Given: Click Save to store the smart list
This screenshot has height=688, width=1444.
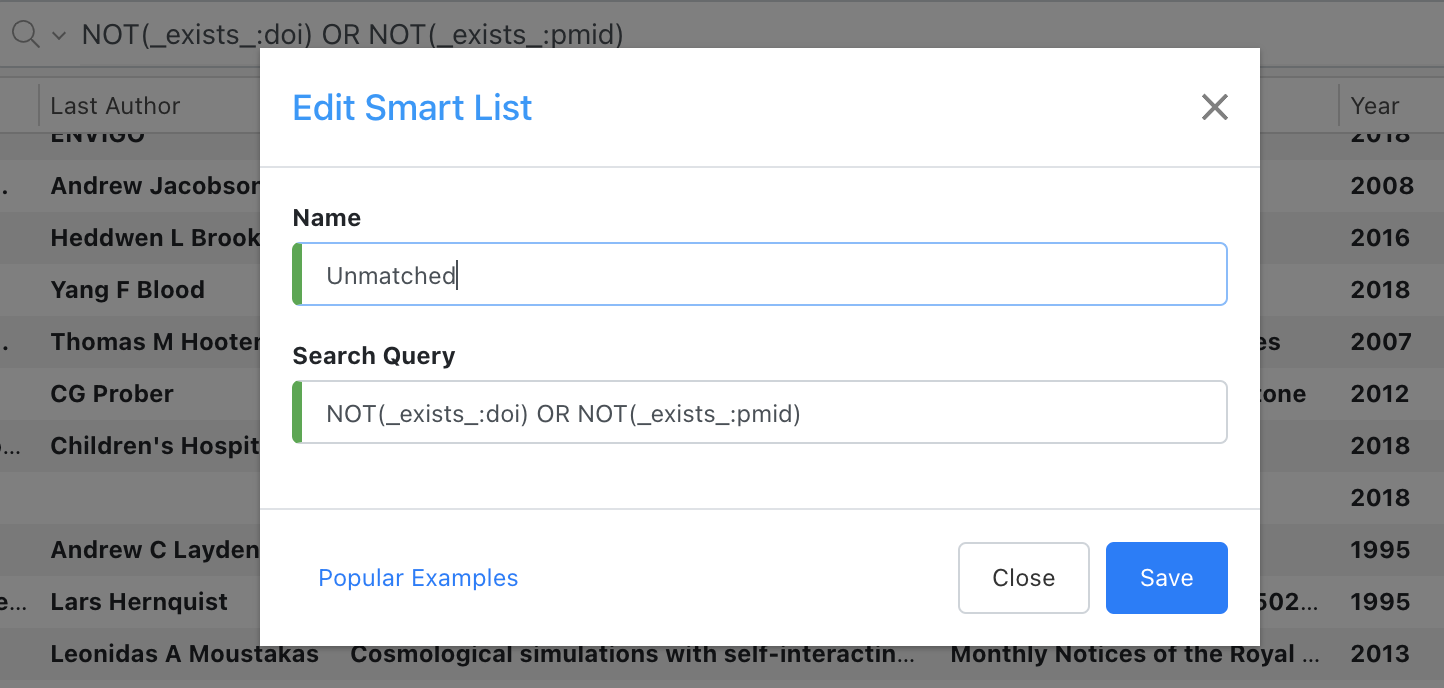Looking at the screenshot, I should [x=1166, y=577].
